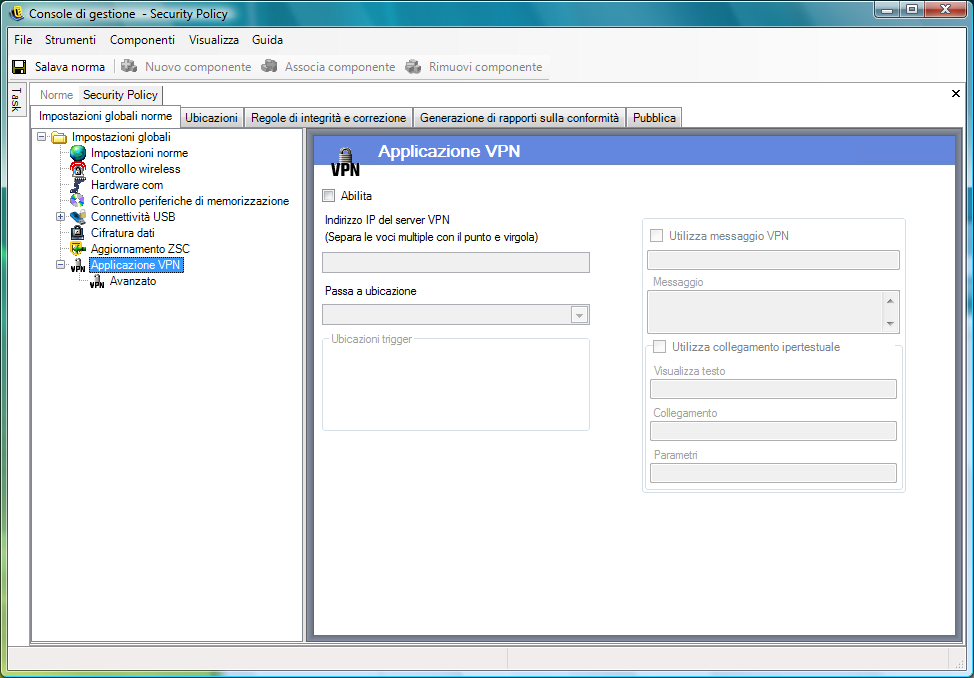Click the Collegamento input field

click(x=773, y=431)
